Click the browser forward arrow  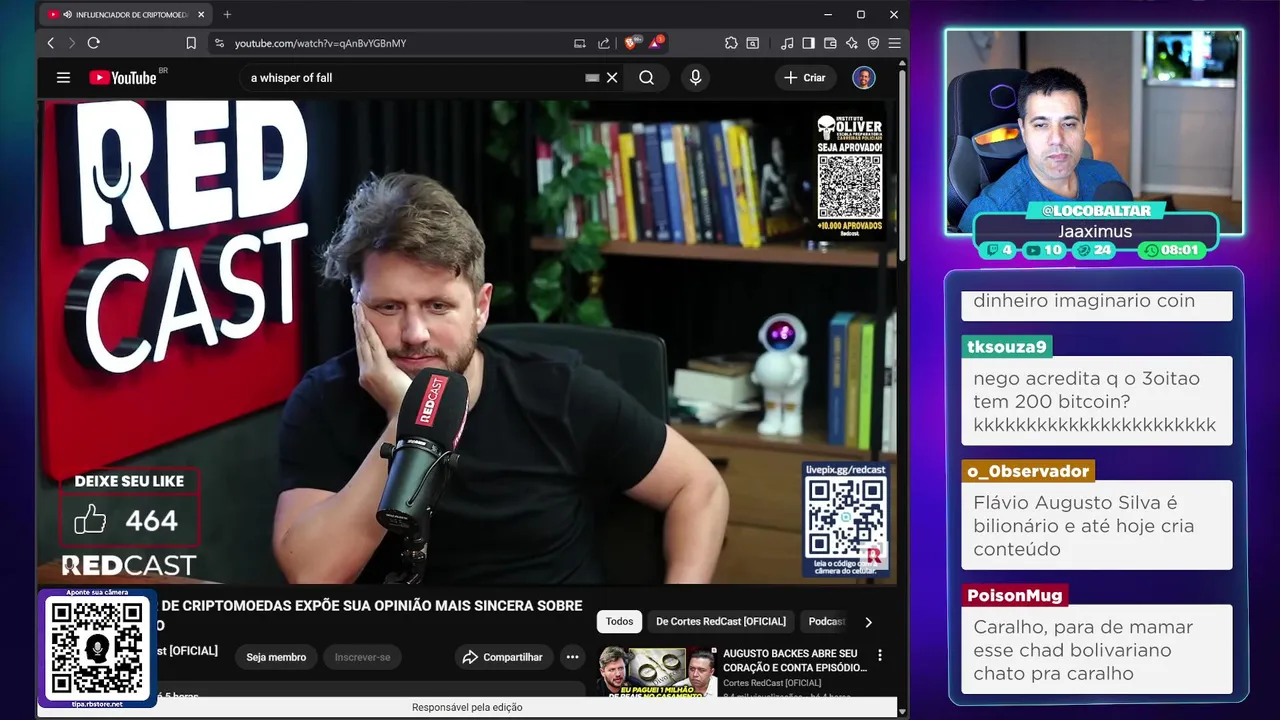click(x=72, y=43)
